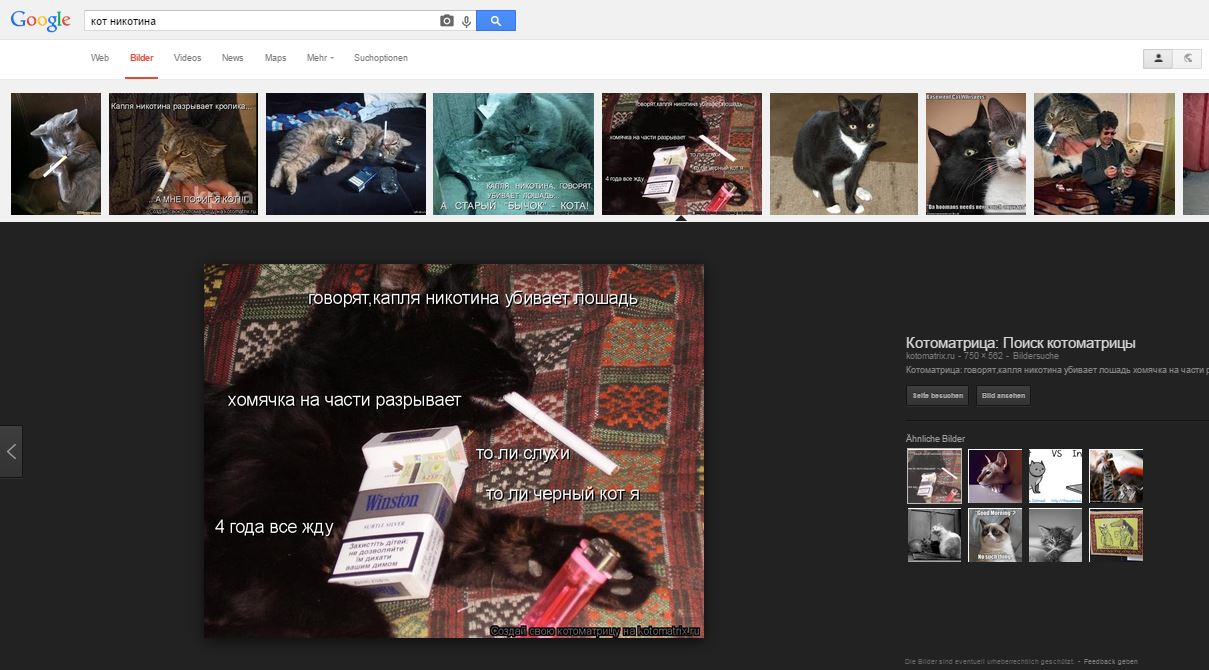Image resolution: width=1209 pixels, height=670 pixels.
Task: Select the News tab
Action: [x=232, y=58]
